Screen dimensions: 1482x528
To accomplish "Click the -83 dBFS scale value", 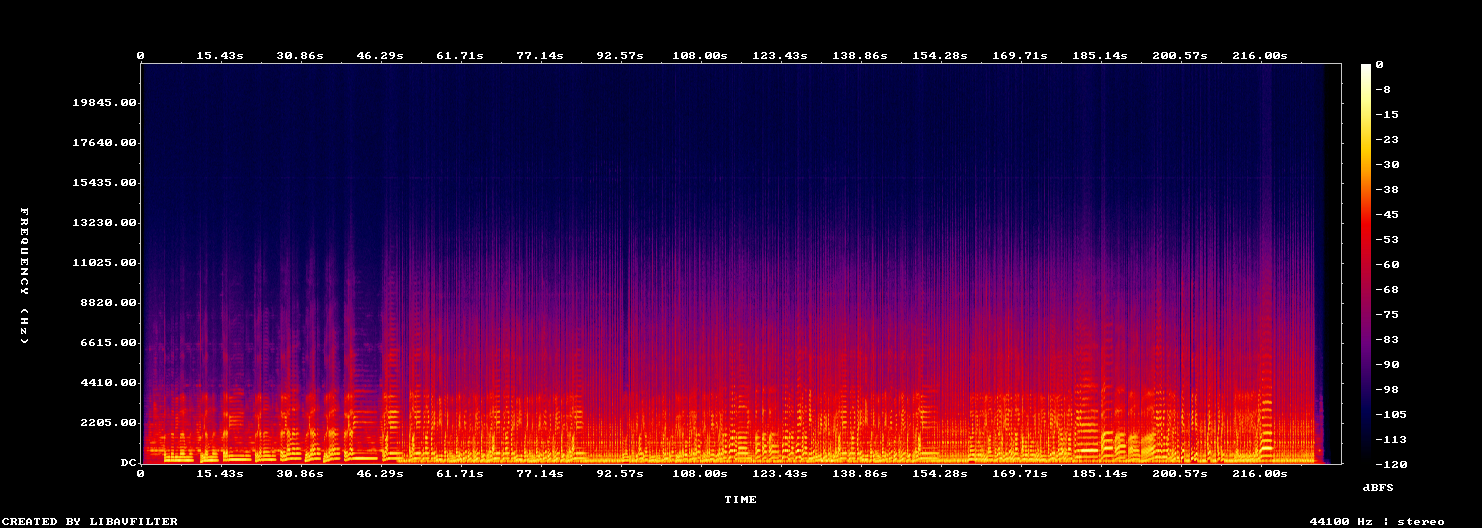I will 1386,340.
